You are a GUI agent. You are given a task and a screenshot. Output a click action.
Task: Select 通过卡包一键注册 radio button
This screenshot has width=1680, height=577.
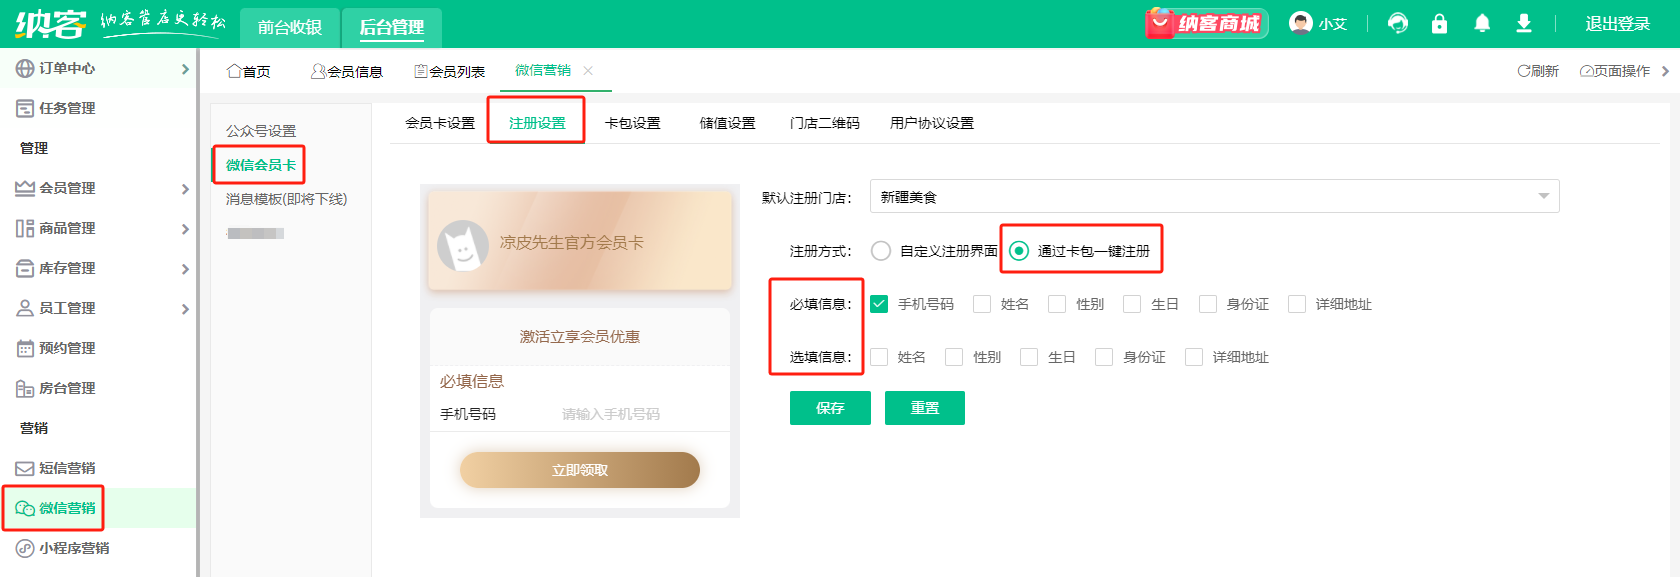point(1018,251)
